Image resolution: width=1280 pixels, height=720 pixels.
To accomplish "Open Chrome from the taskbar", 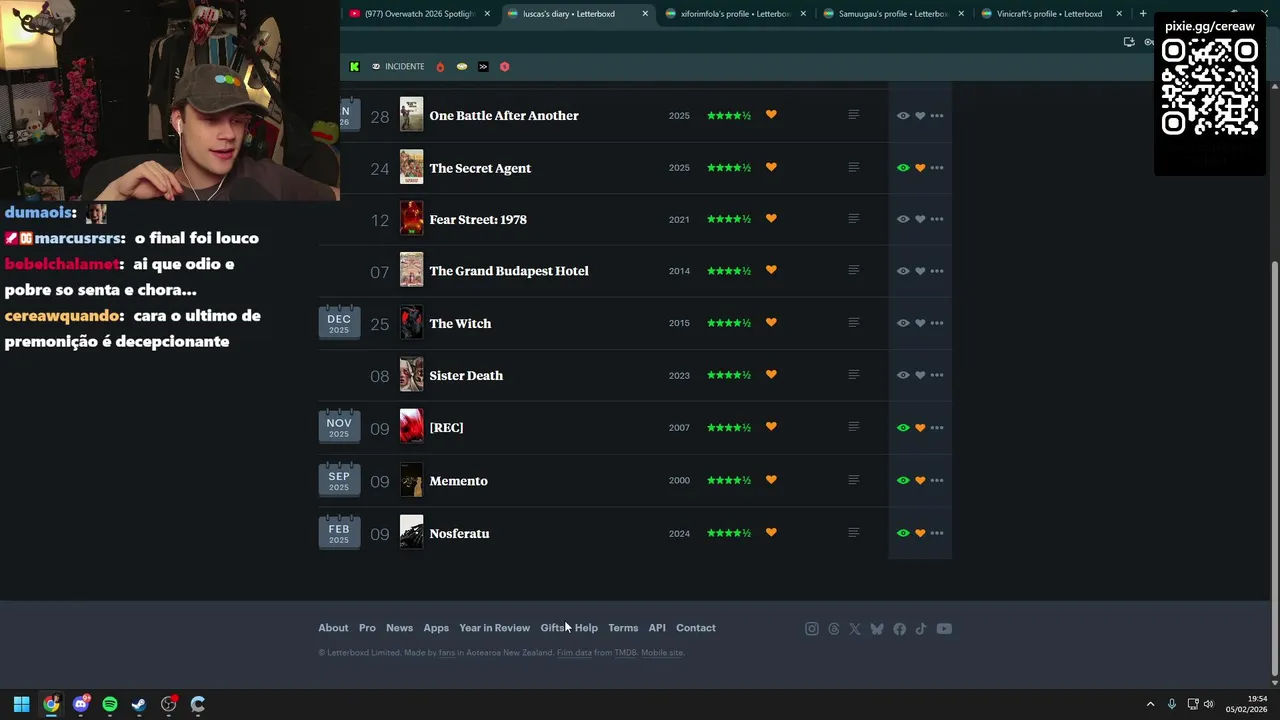I will [51, 704].
